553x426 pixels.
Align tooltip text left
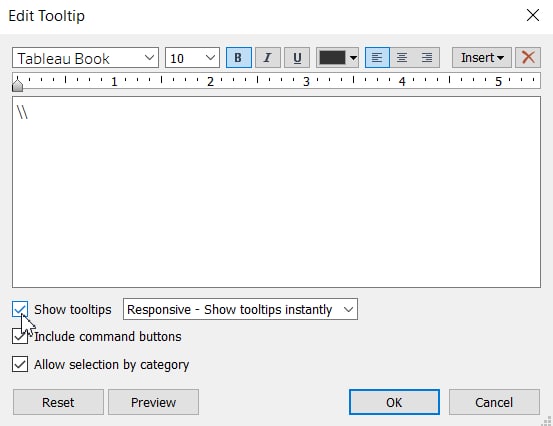coord(377,57)
